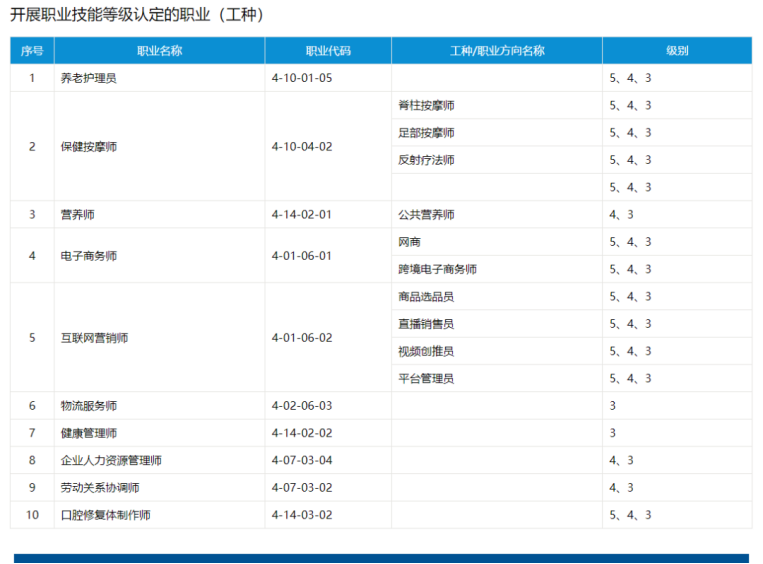
Task: Click sequence number 10
Action: pos(32,515)
